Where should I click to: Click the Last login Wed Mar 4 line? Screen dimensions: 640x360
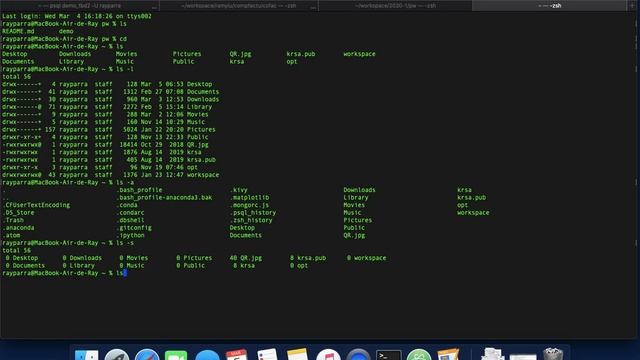[x=77, y=16]
